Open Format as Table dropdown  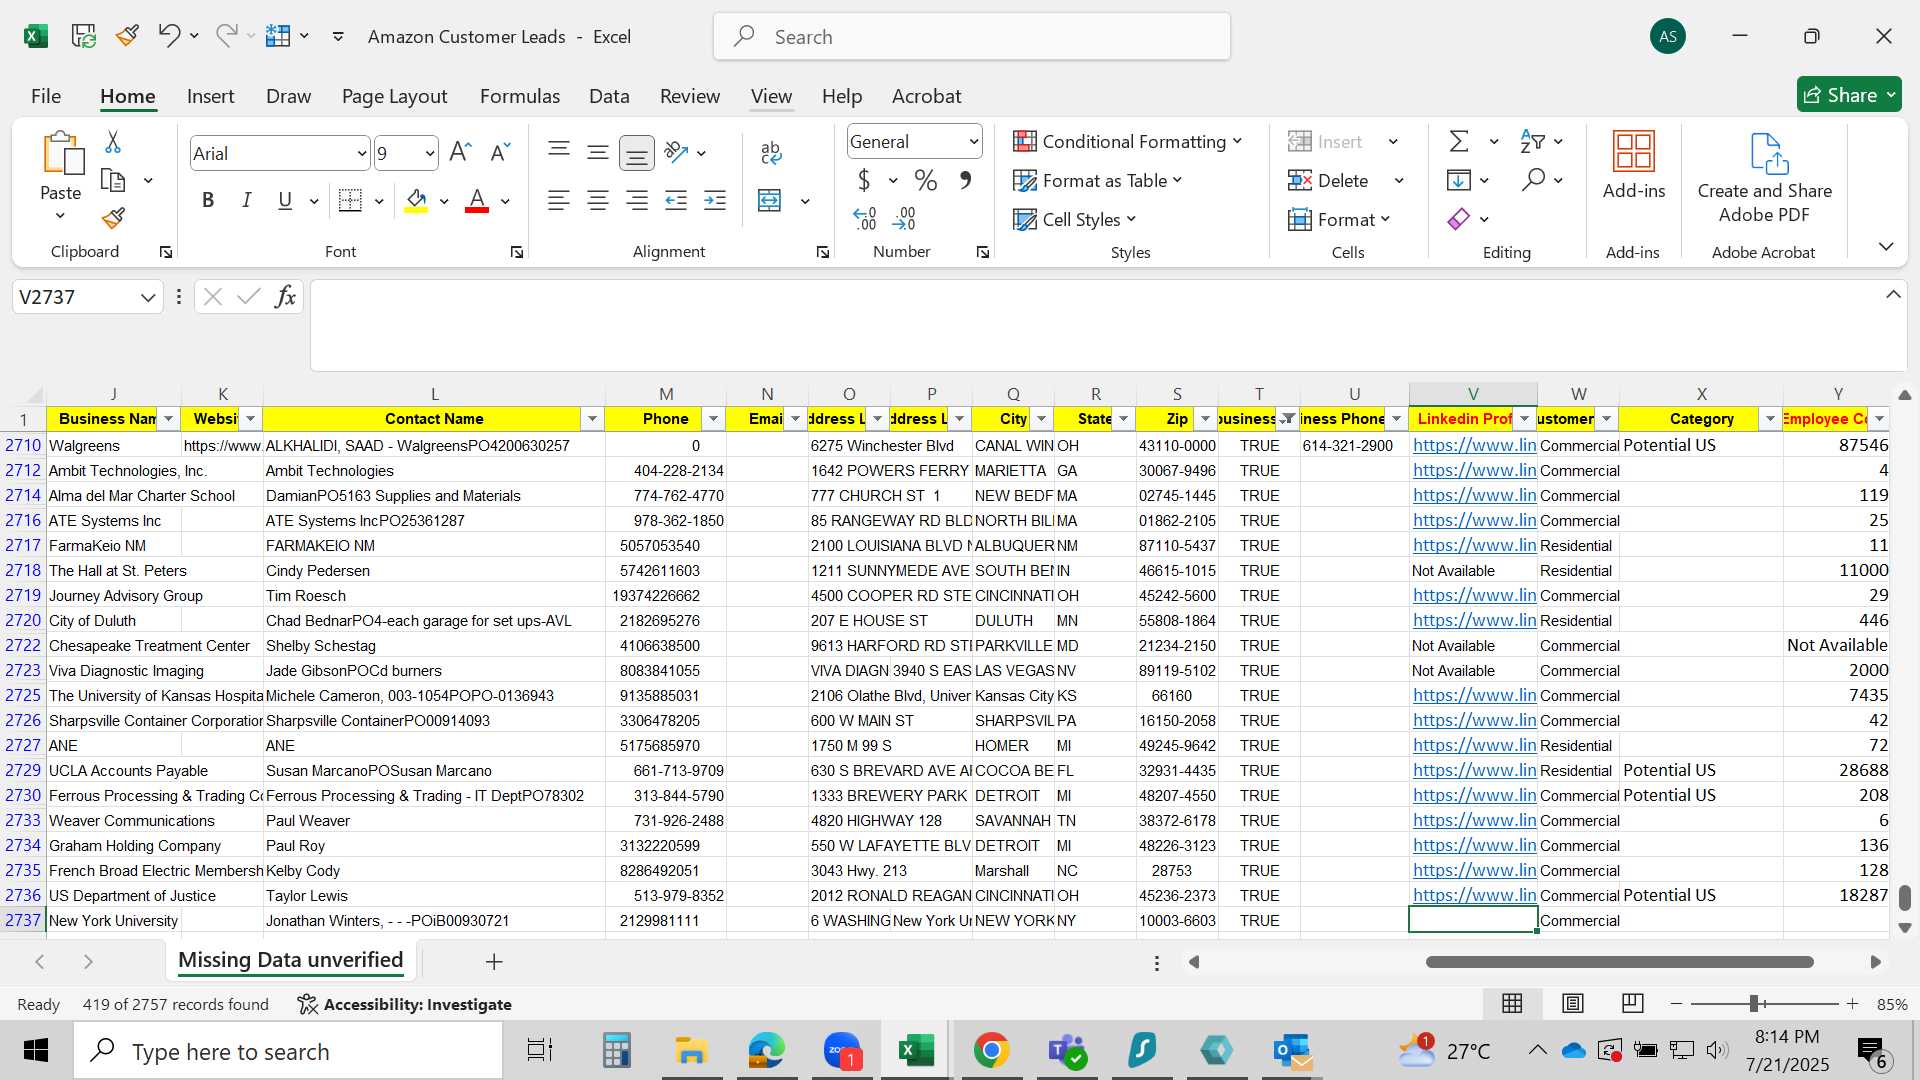1098,181
